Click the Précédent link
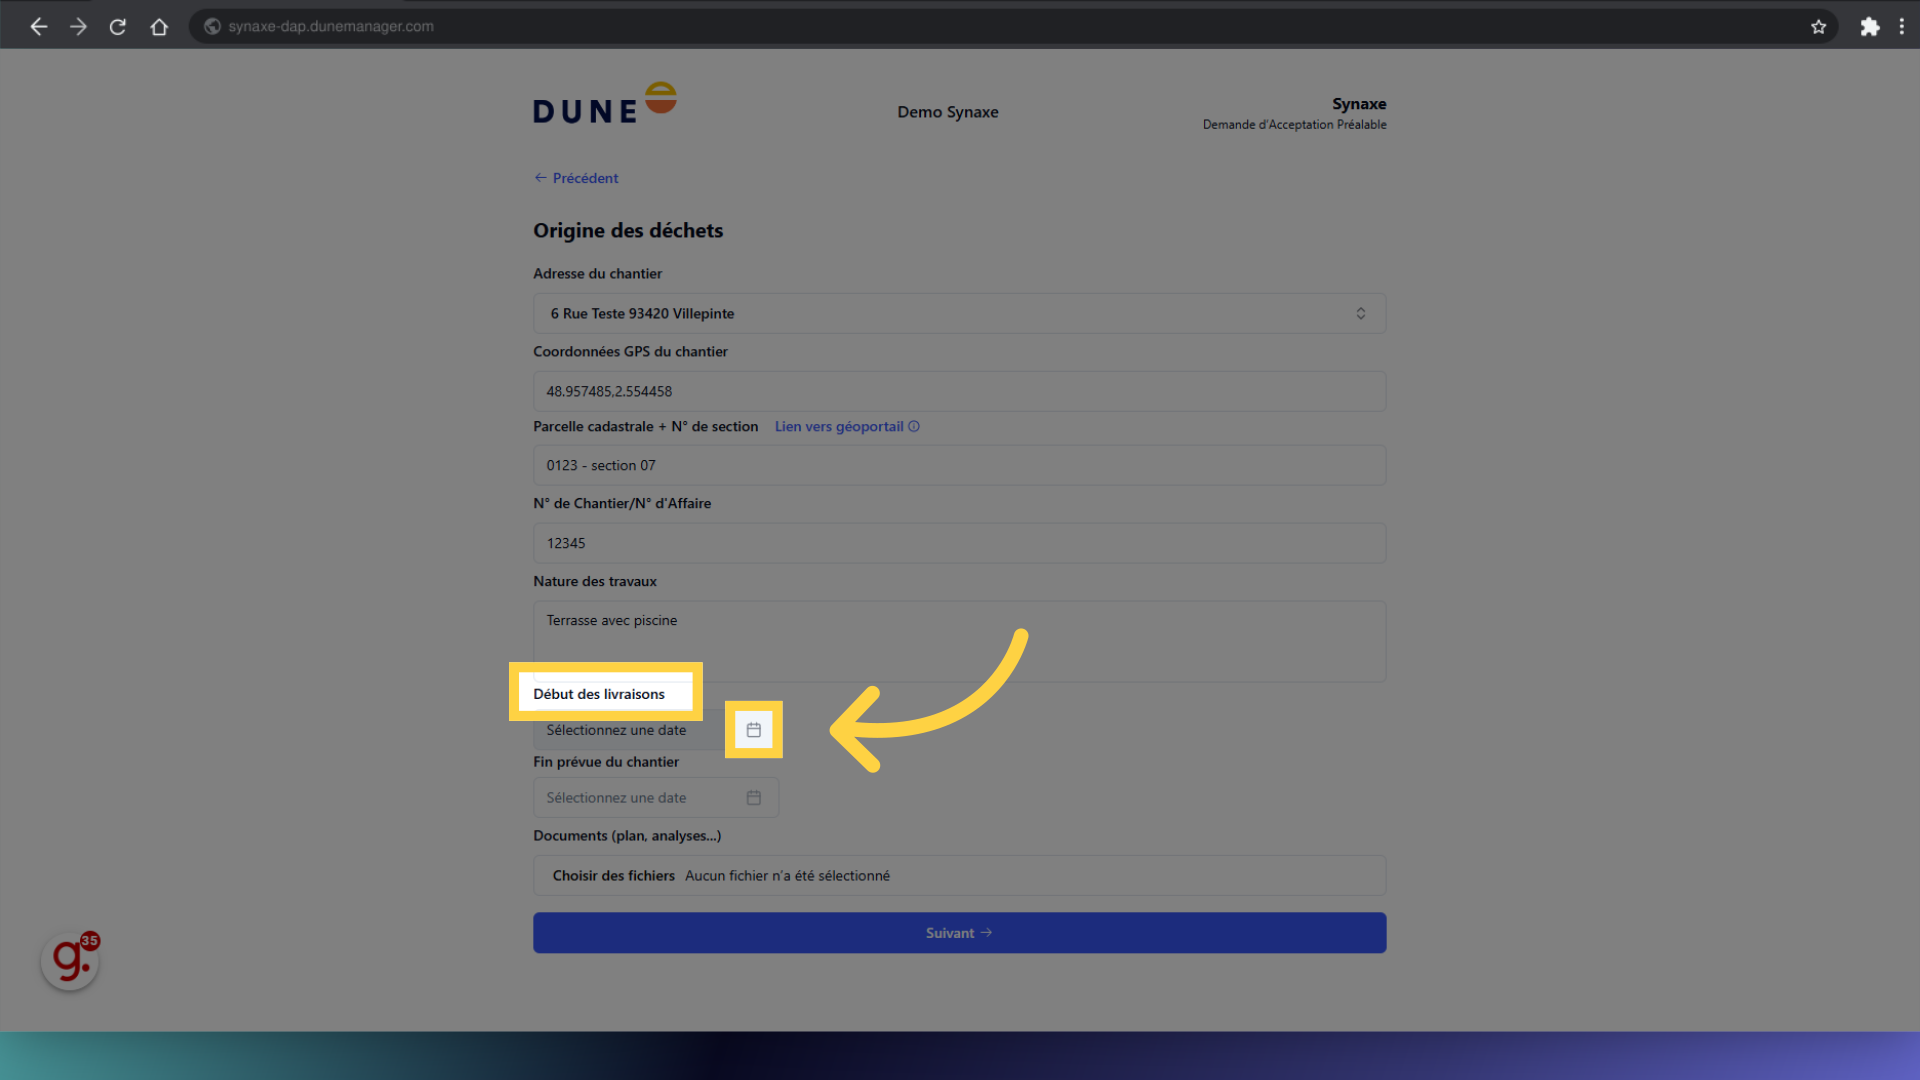The height and width of the screenshot is (1080, 1920). (576, 178)
